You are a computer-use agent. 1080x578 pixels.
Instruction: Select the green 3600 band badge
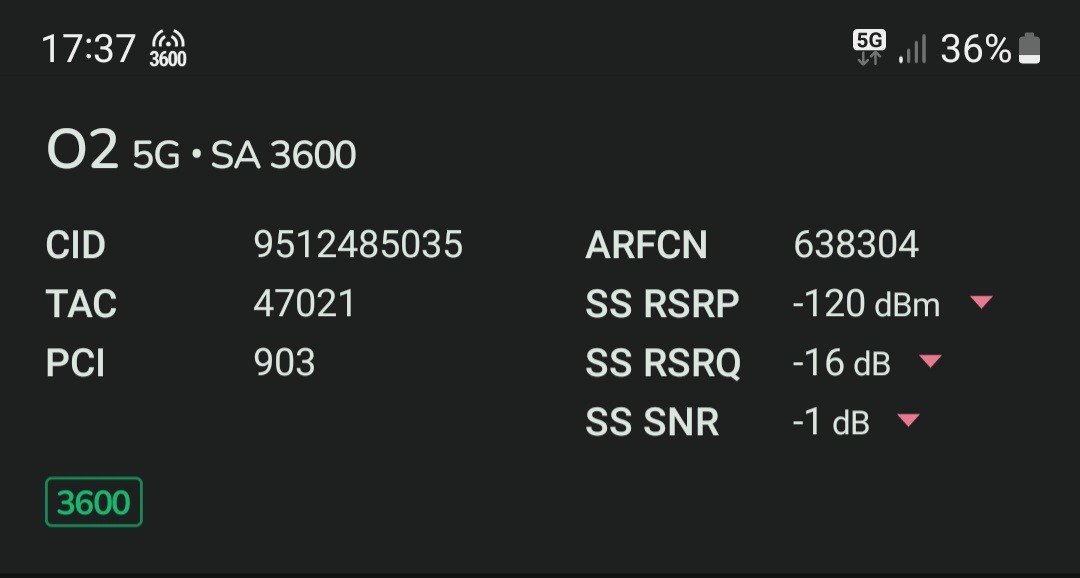pyautogui.click(x=94, y=502)
